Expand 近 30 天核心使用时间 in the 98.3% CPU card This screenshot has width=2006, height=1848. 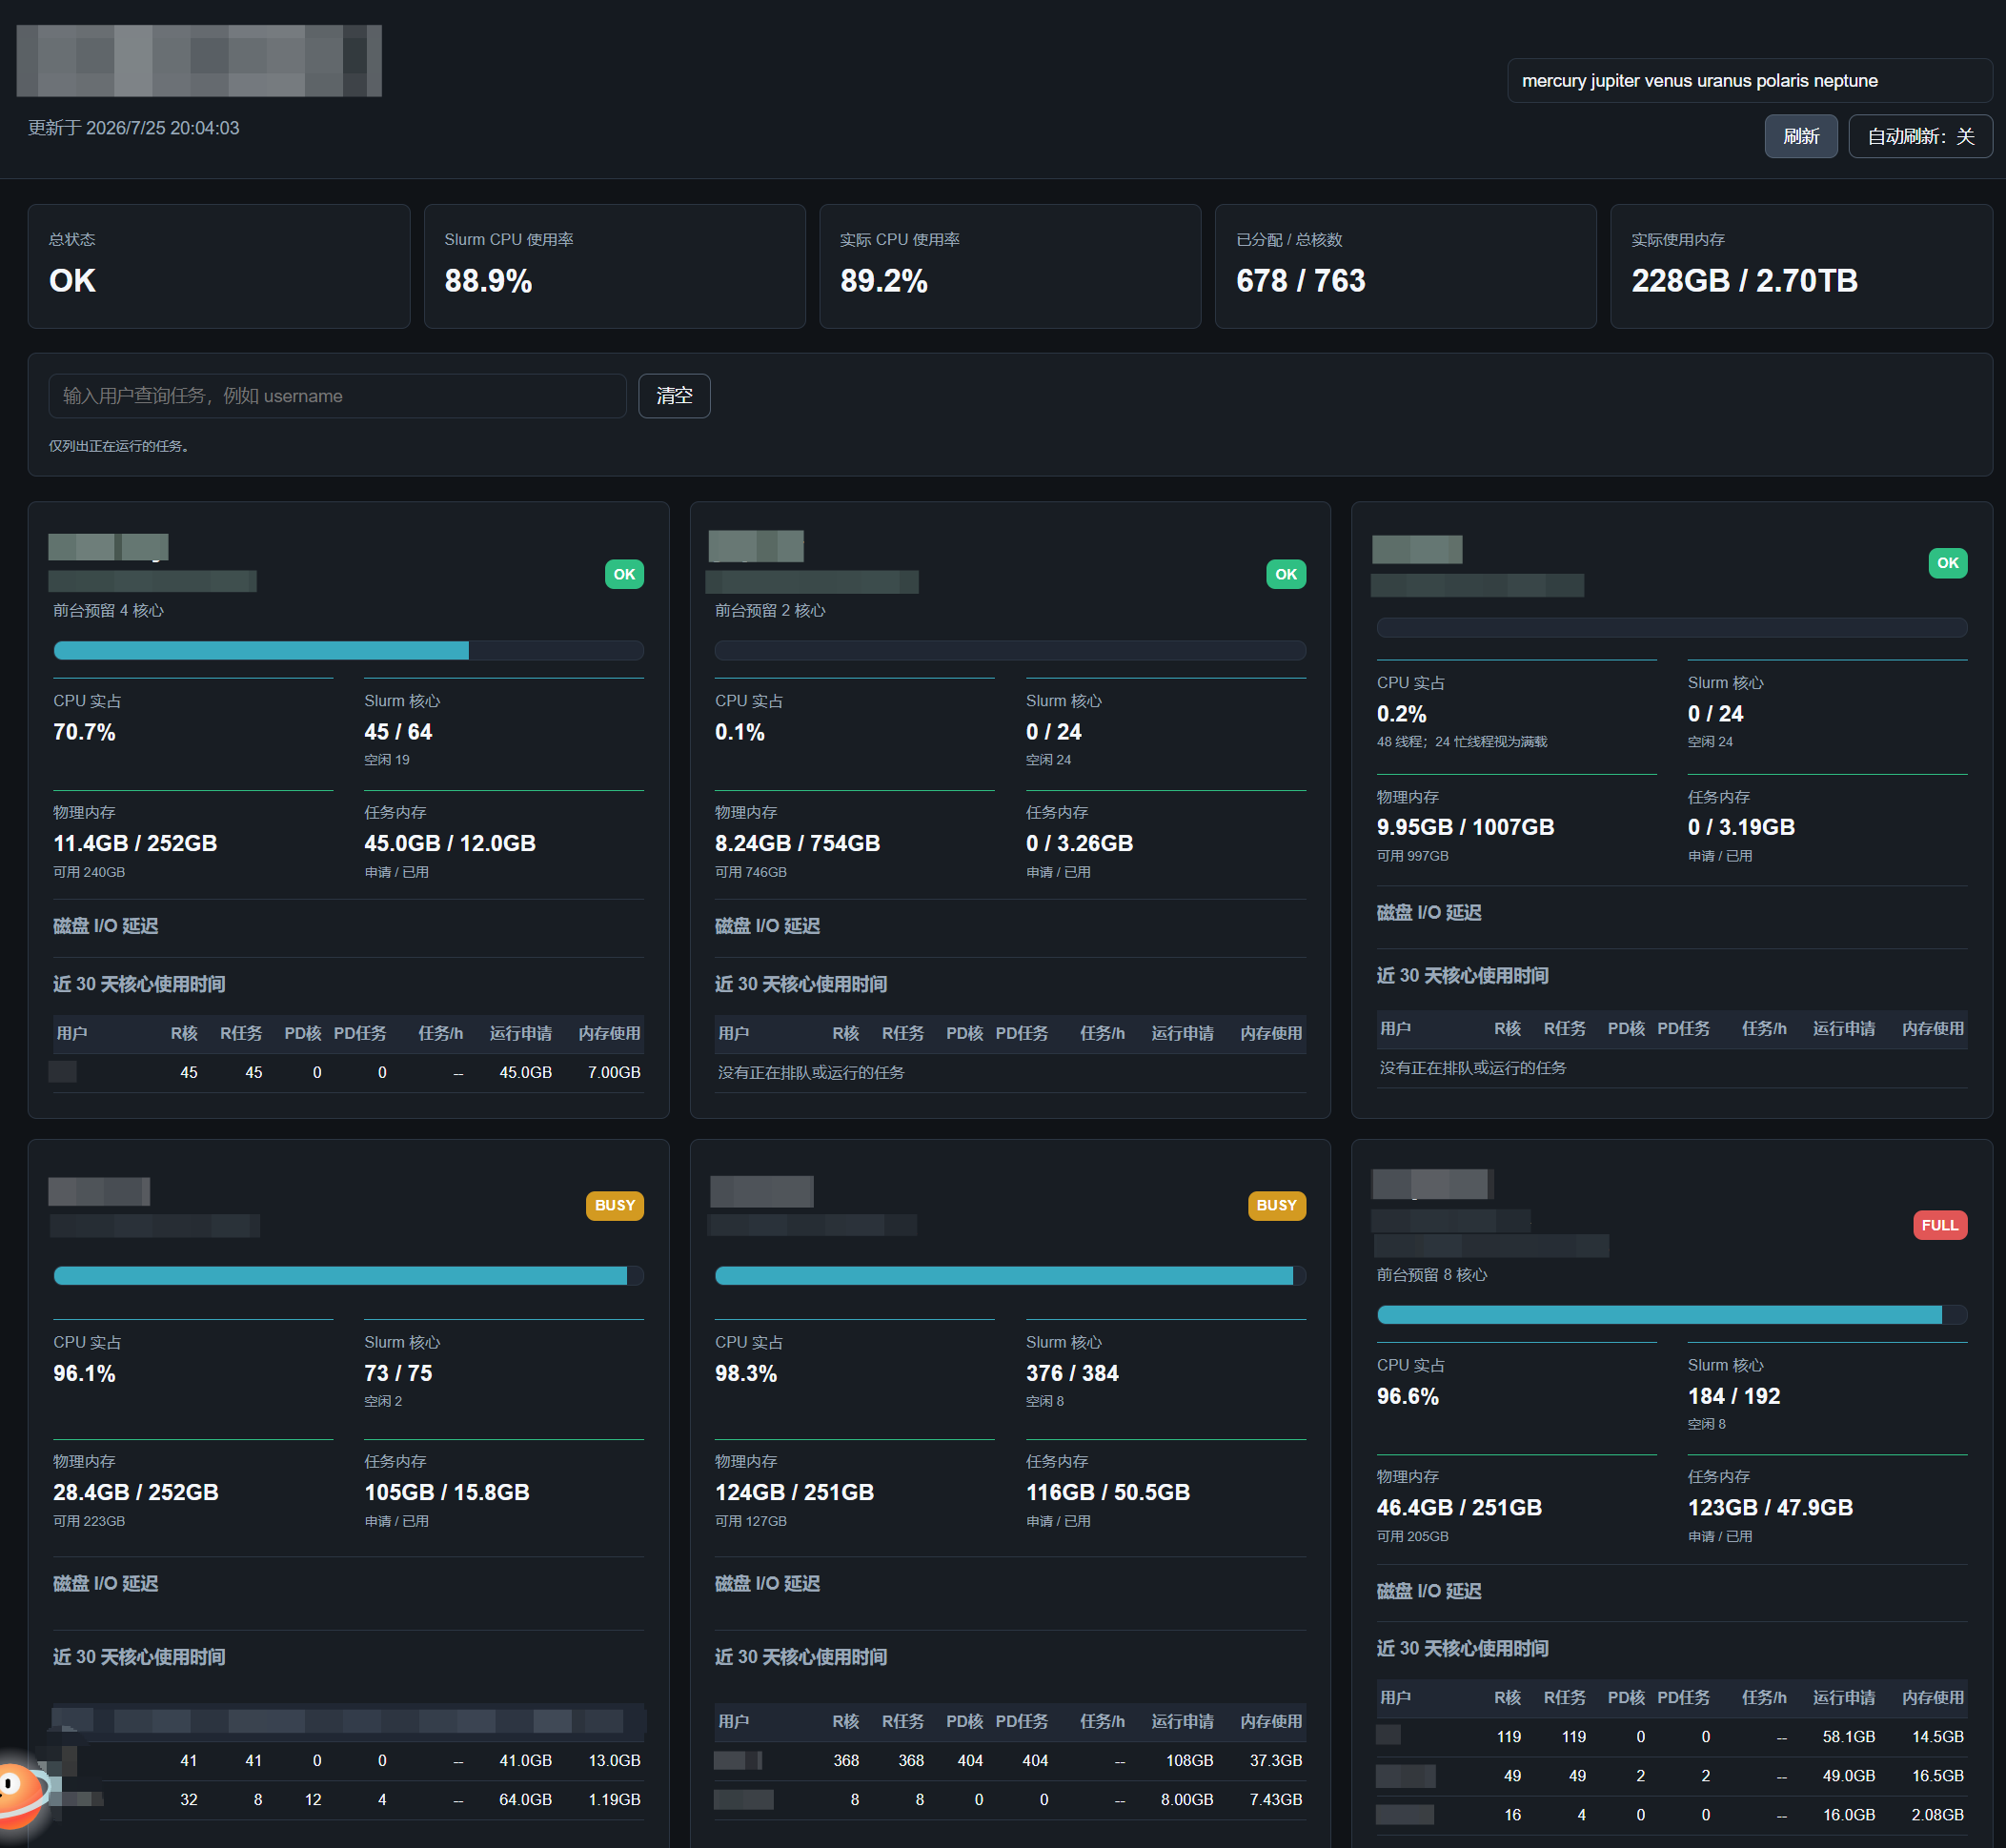click(x=801, y=1657)
